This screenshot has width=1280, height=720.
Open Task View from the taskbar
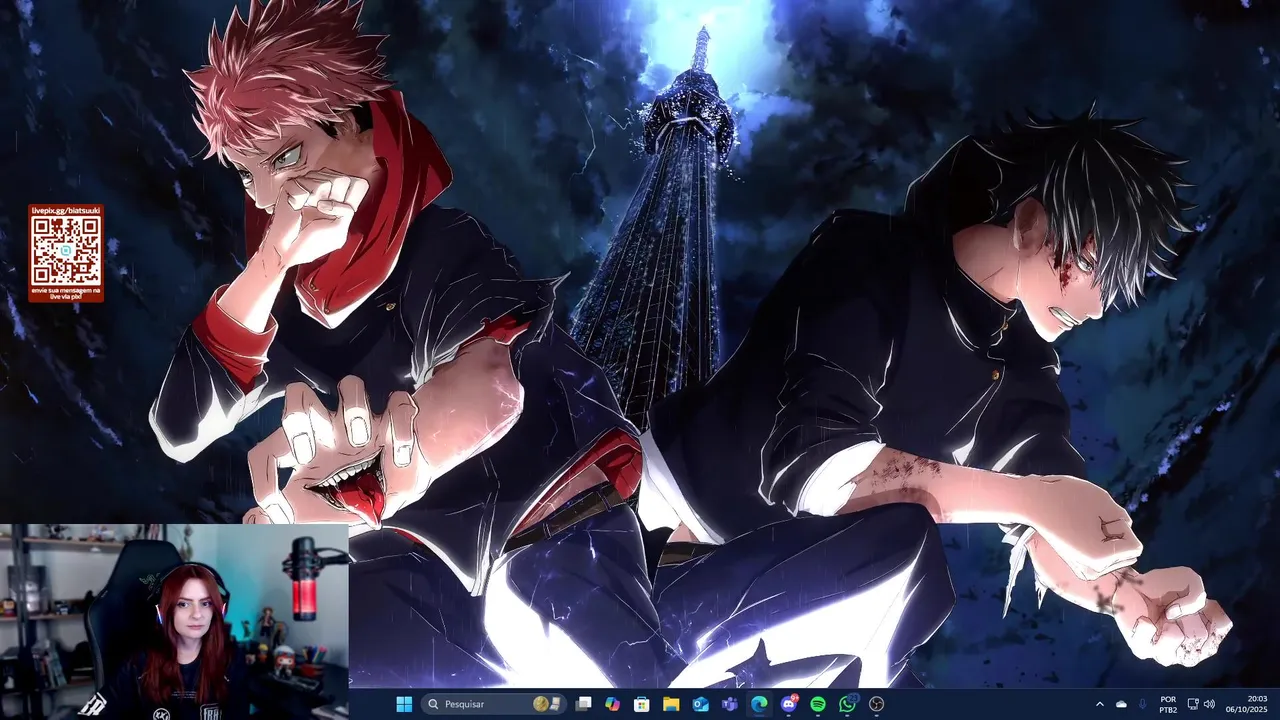coord(584,704)
